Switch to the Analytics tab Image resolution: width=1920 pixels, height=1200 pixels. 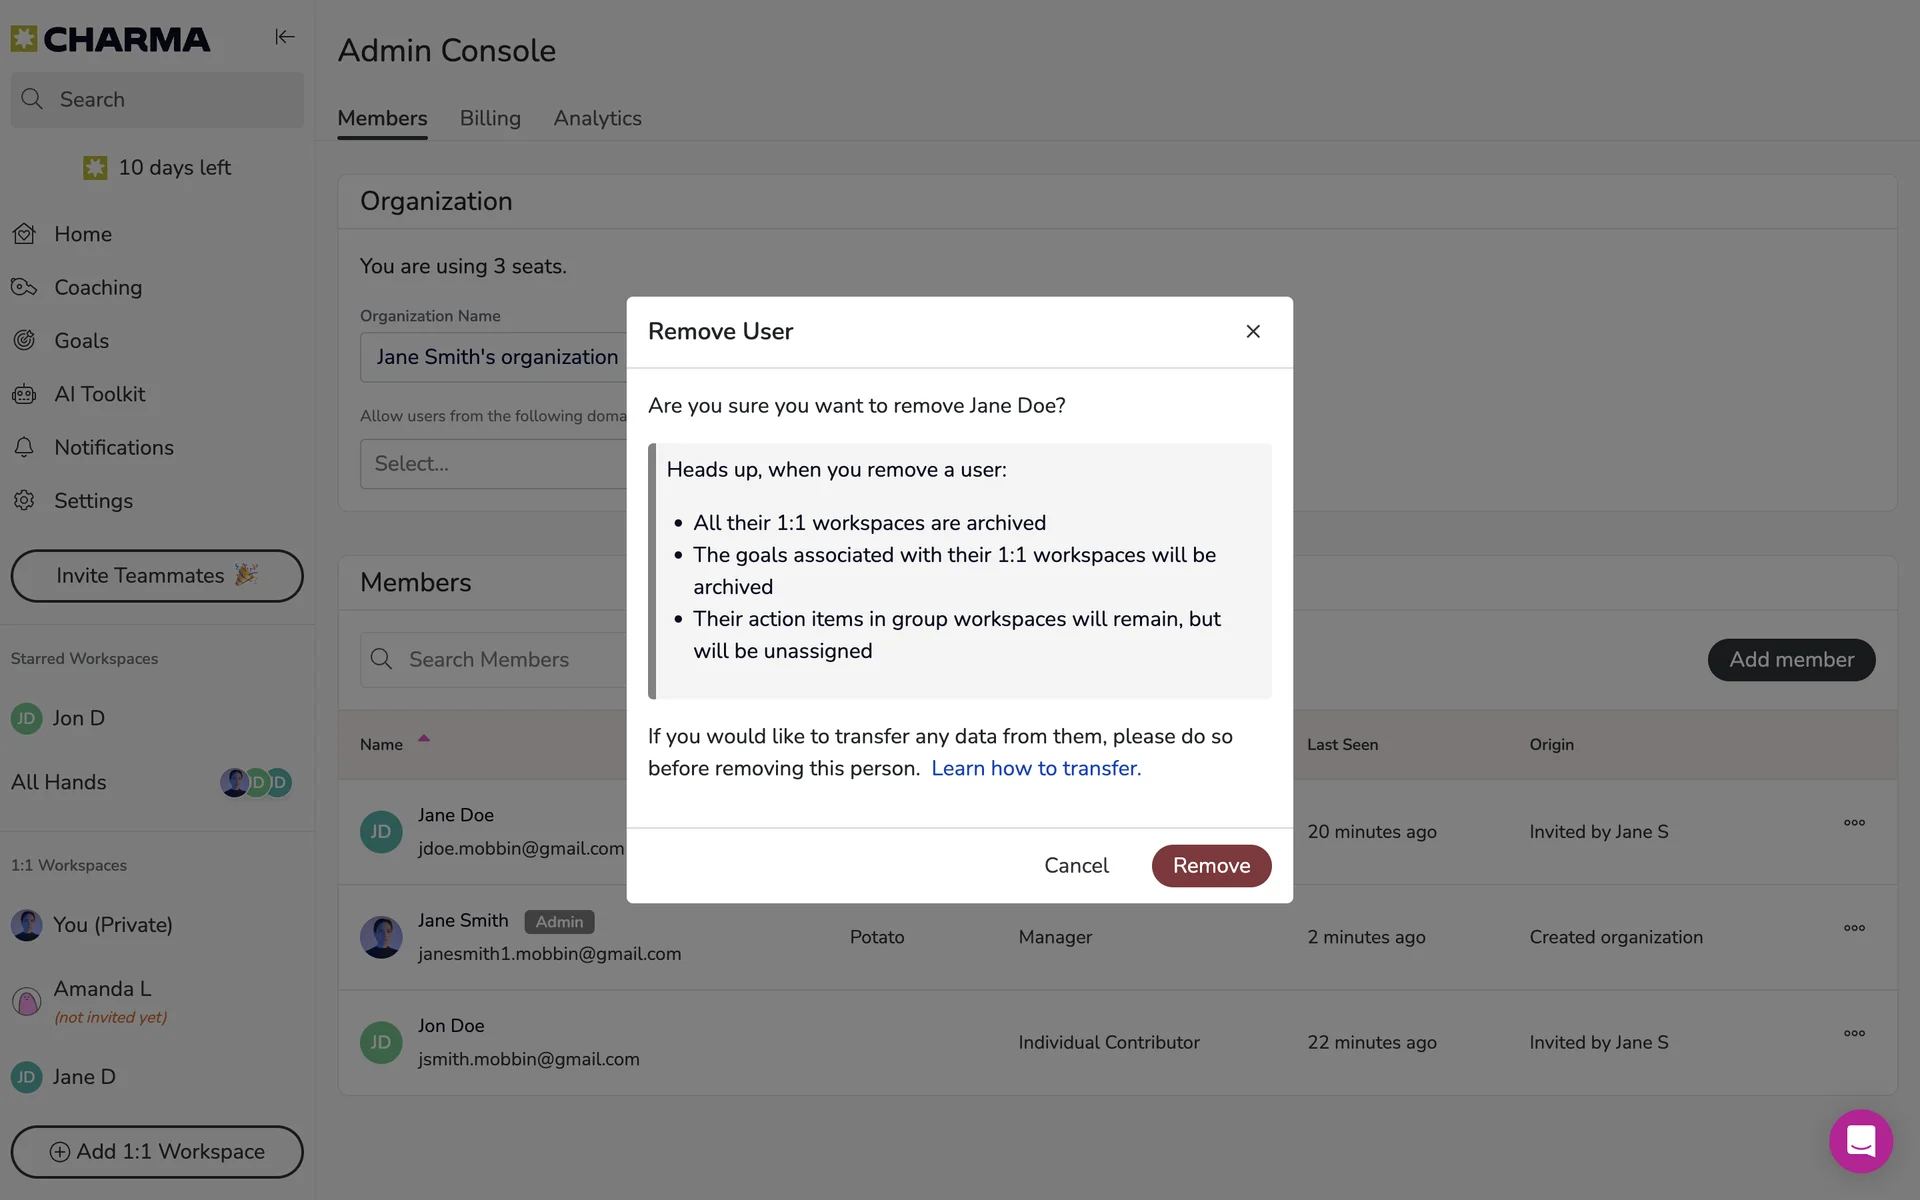[597, 118]
